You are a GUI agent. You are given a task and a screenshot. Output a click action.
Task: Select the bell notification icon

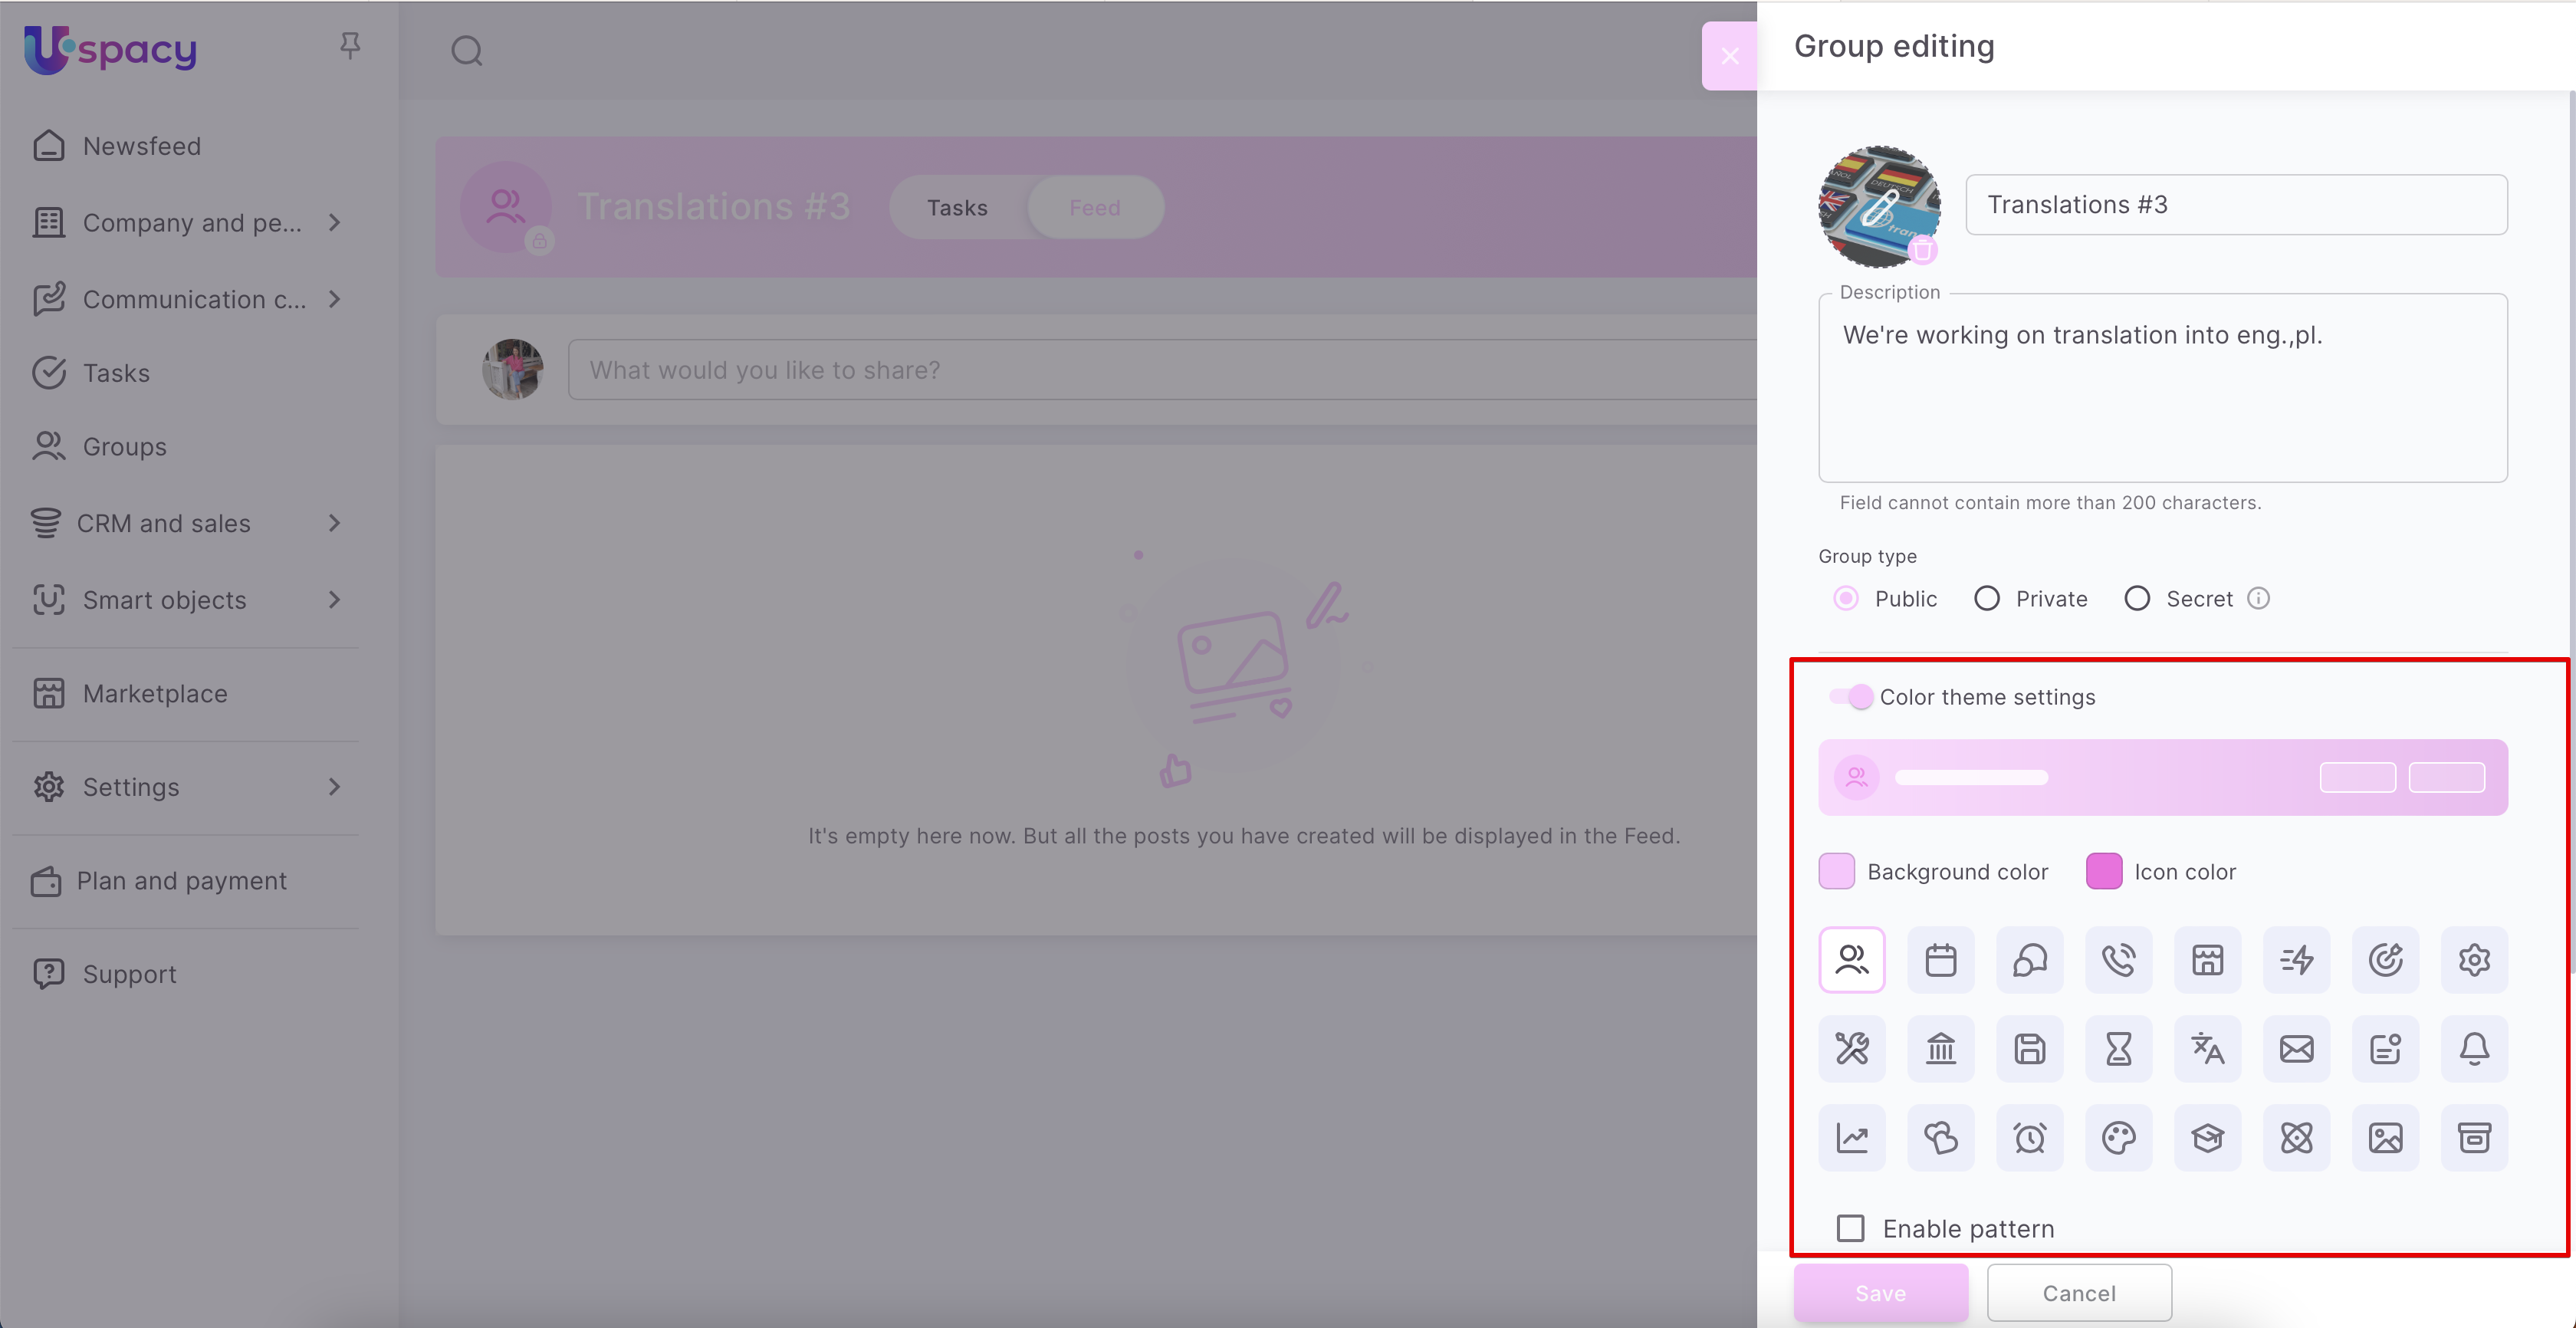2474,1049
